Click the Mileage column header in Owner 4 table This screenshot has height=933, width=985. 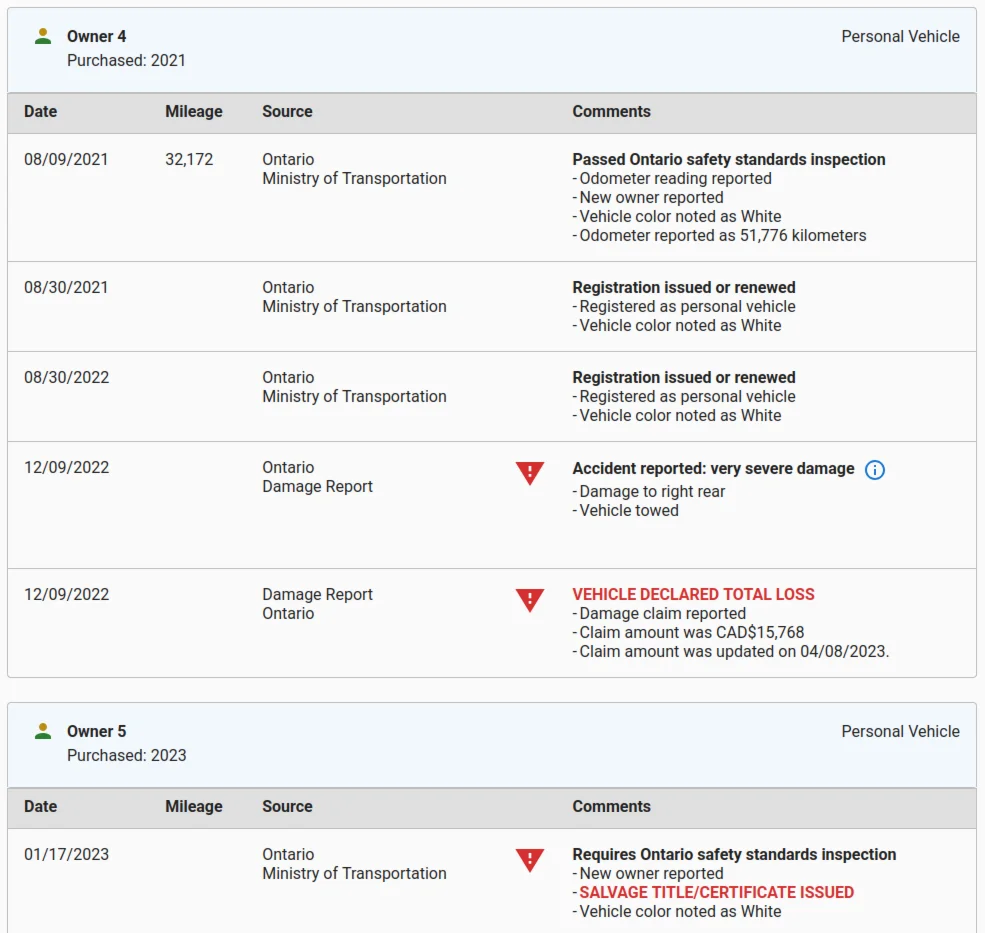(x=193, y=111)
